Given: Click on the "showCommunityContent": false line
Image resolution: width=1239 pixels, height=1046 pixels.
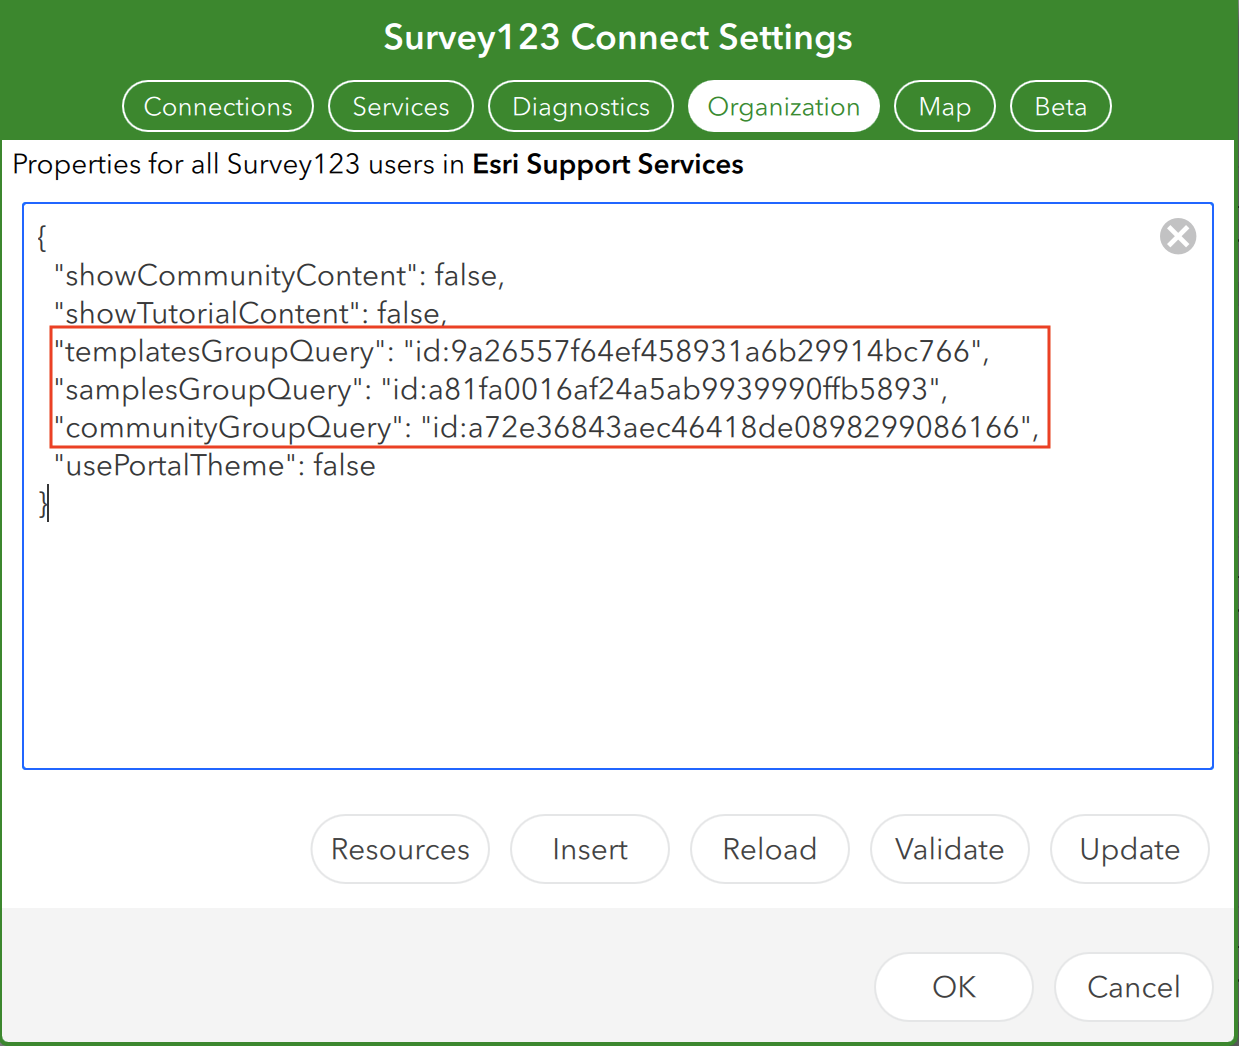Looking at the screenshot, I should [x=280, y=275].
